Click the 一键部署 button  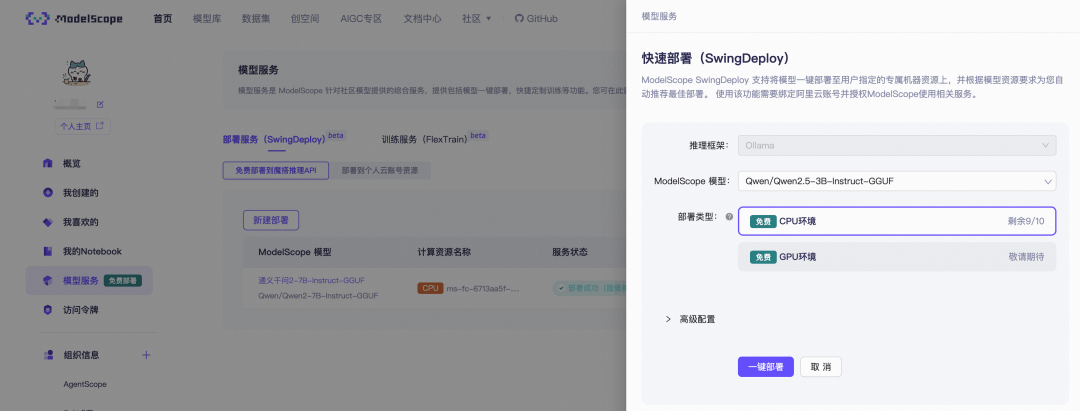tap(765, 367)
